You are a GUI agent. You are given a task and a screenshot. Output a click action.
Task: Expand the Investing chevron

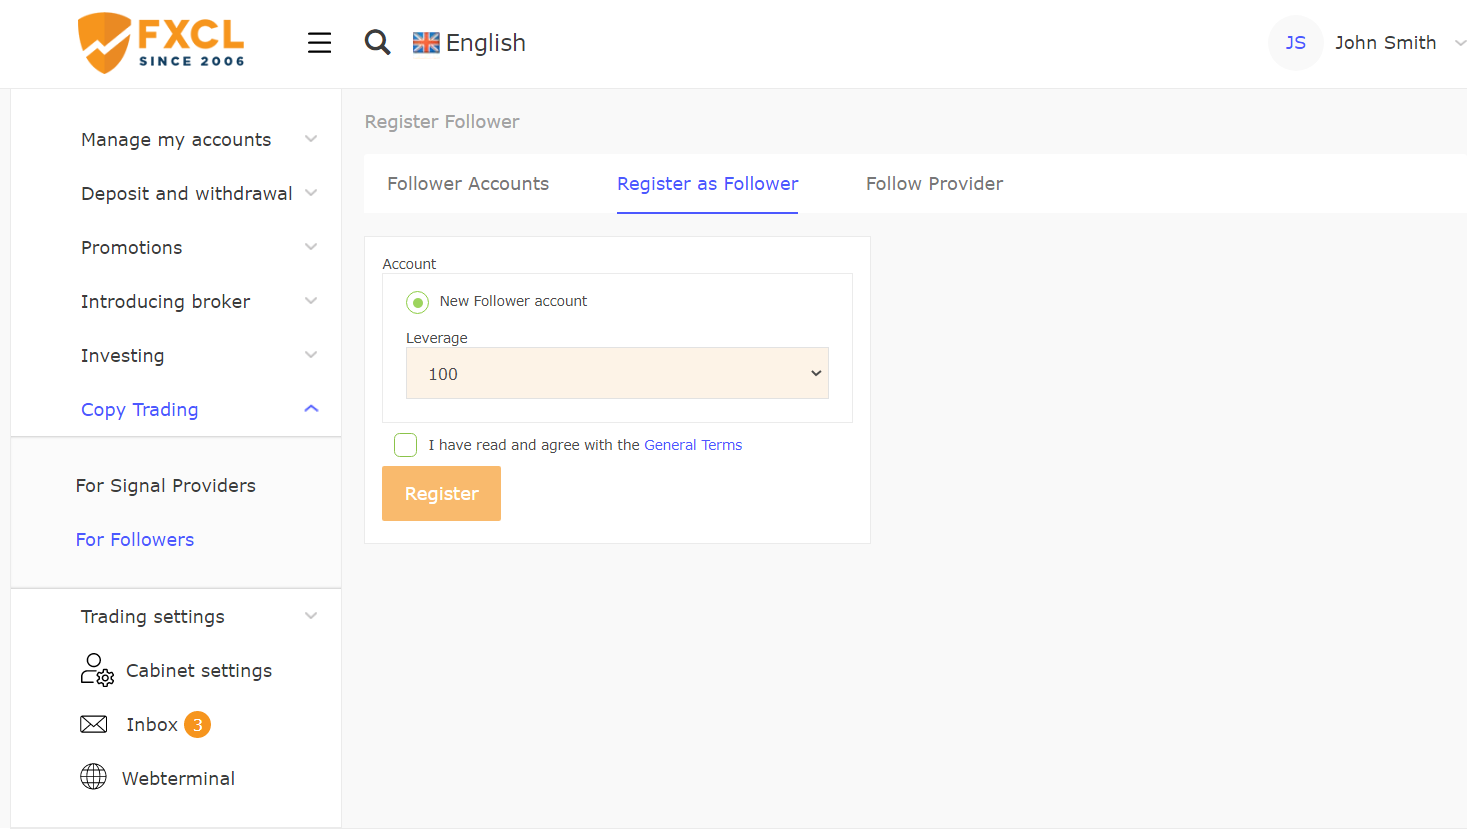(311, 355)
